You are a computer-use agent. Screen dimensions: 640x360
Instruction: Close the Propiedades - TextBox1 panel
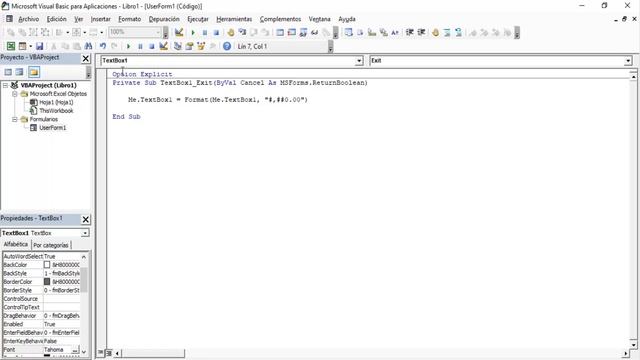[x=86, y=220]
